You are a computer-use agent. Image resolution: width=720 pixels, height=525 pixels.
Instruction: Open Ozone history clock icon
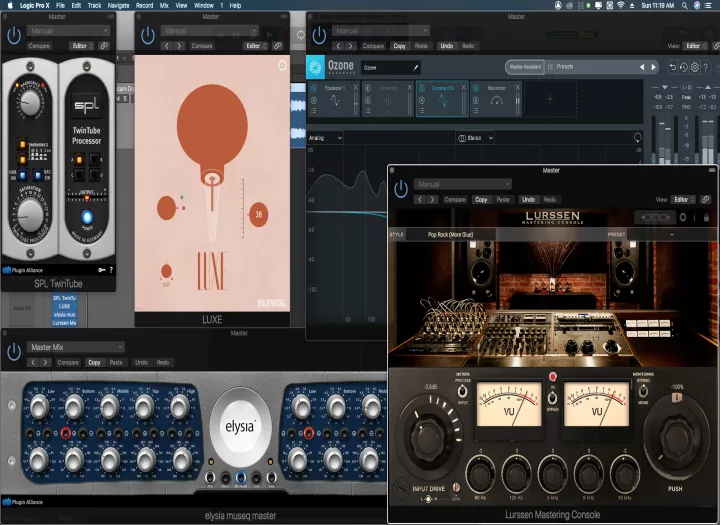pos(684,68)
